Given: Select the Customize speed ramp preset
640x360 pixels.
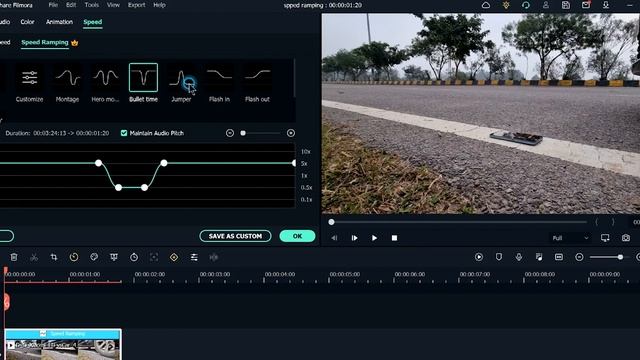Looking at the screenshot, I should coord(29,83).
